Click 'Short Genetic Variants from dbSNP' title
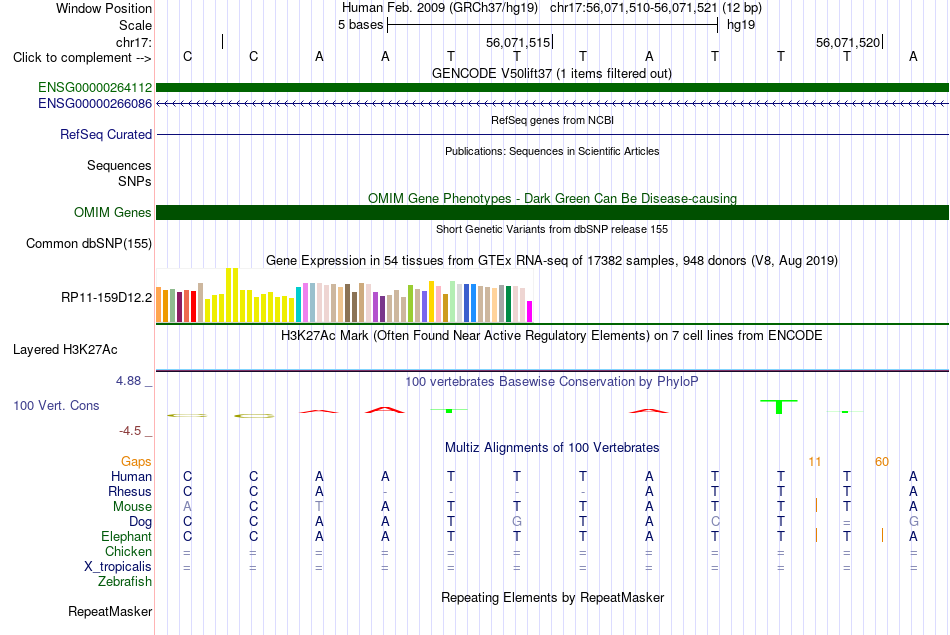 (x=552, y=230)
